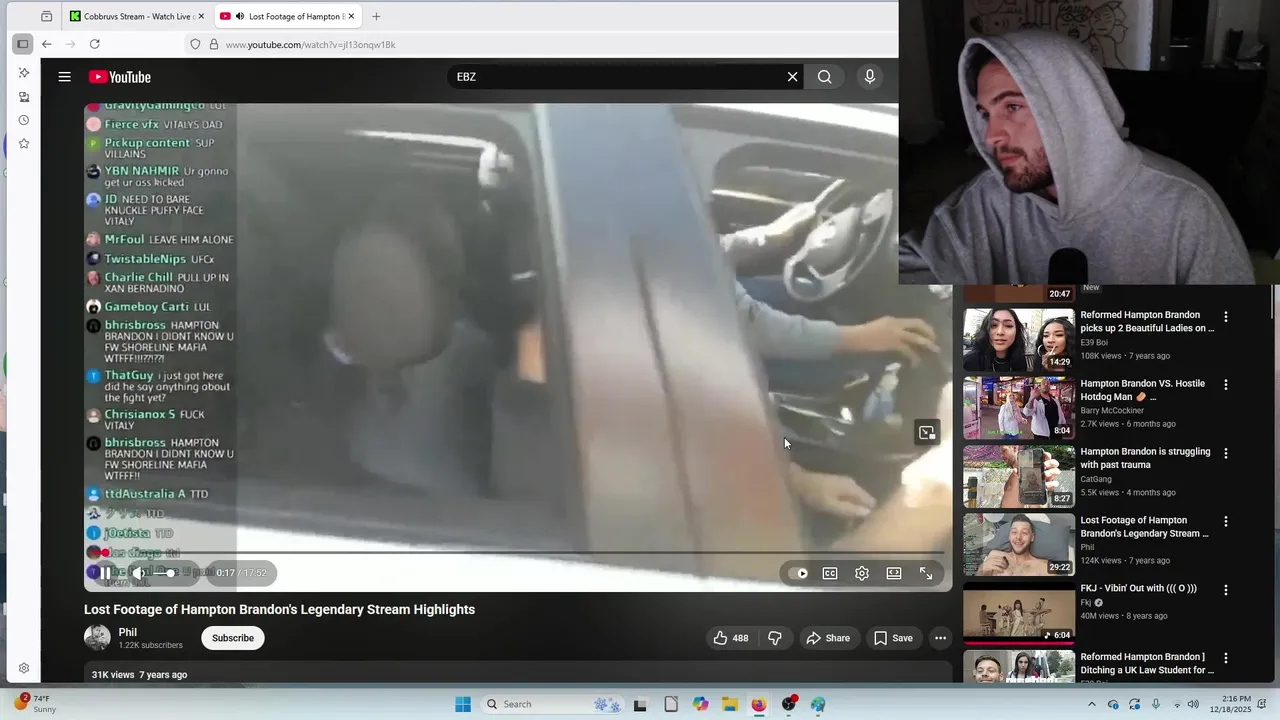This screenshot has width=1280, height=720.
Task: Open a new browser tab
Action: pos(376,16)
